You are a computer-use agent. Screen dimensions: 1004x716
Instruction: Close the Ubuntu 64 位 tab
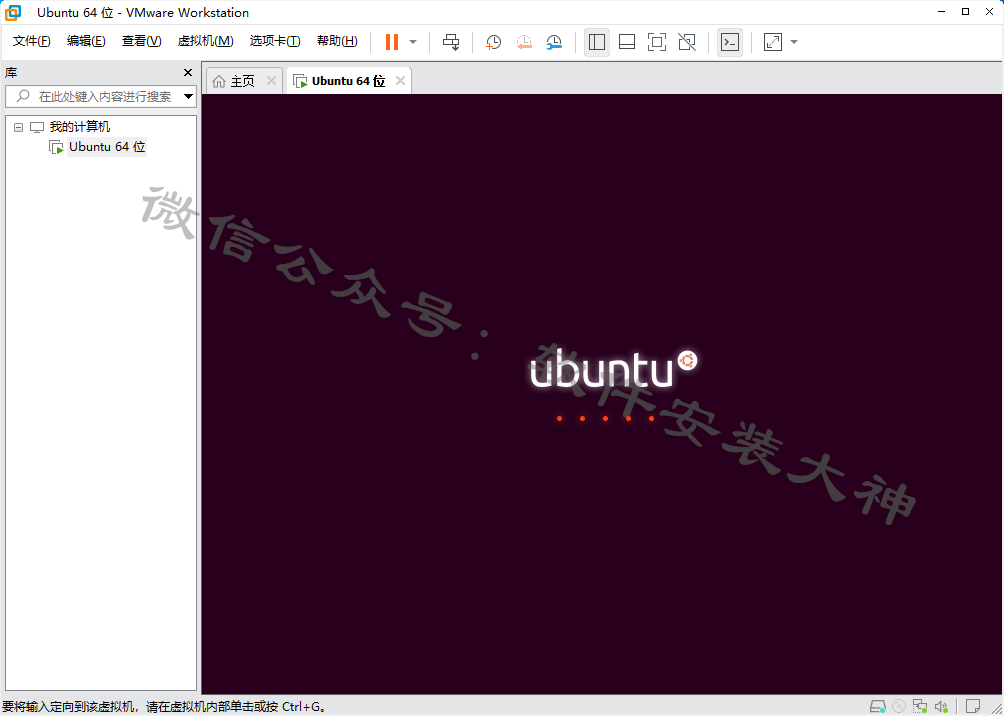pos(400,81)
